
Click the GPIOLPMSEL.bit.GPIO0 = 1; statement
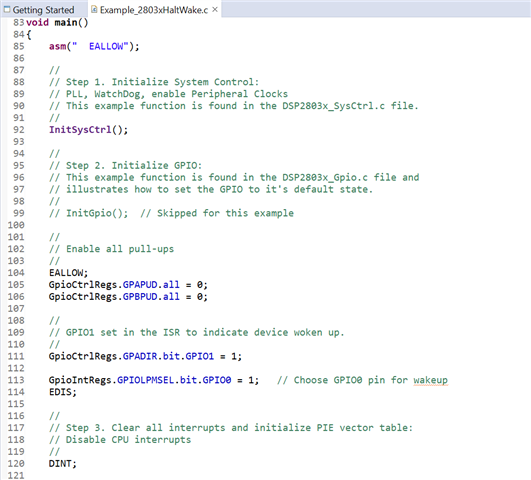click(153, 380)
